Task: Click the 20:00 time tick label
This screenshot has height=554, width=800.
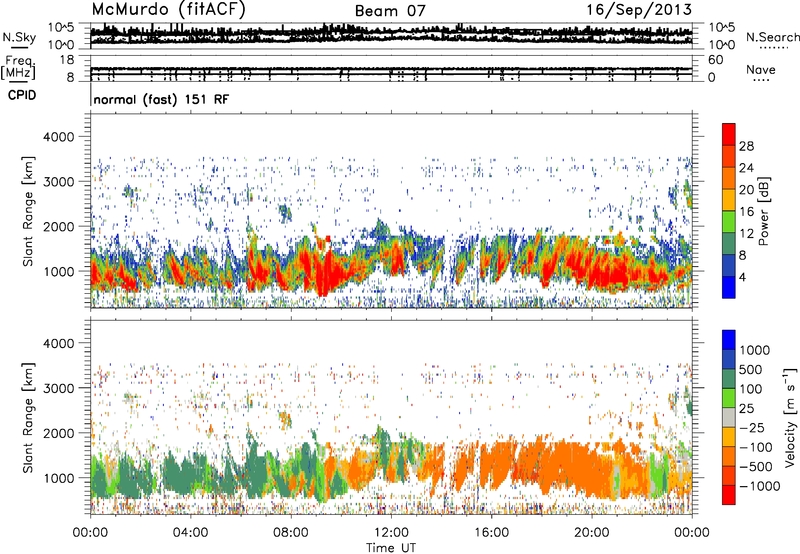Action: (x=592, y=533)
